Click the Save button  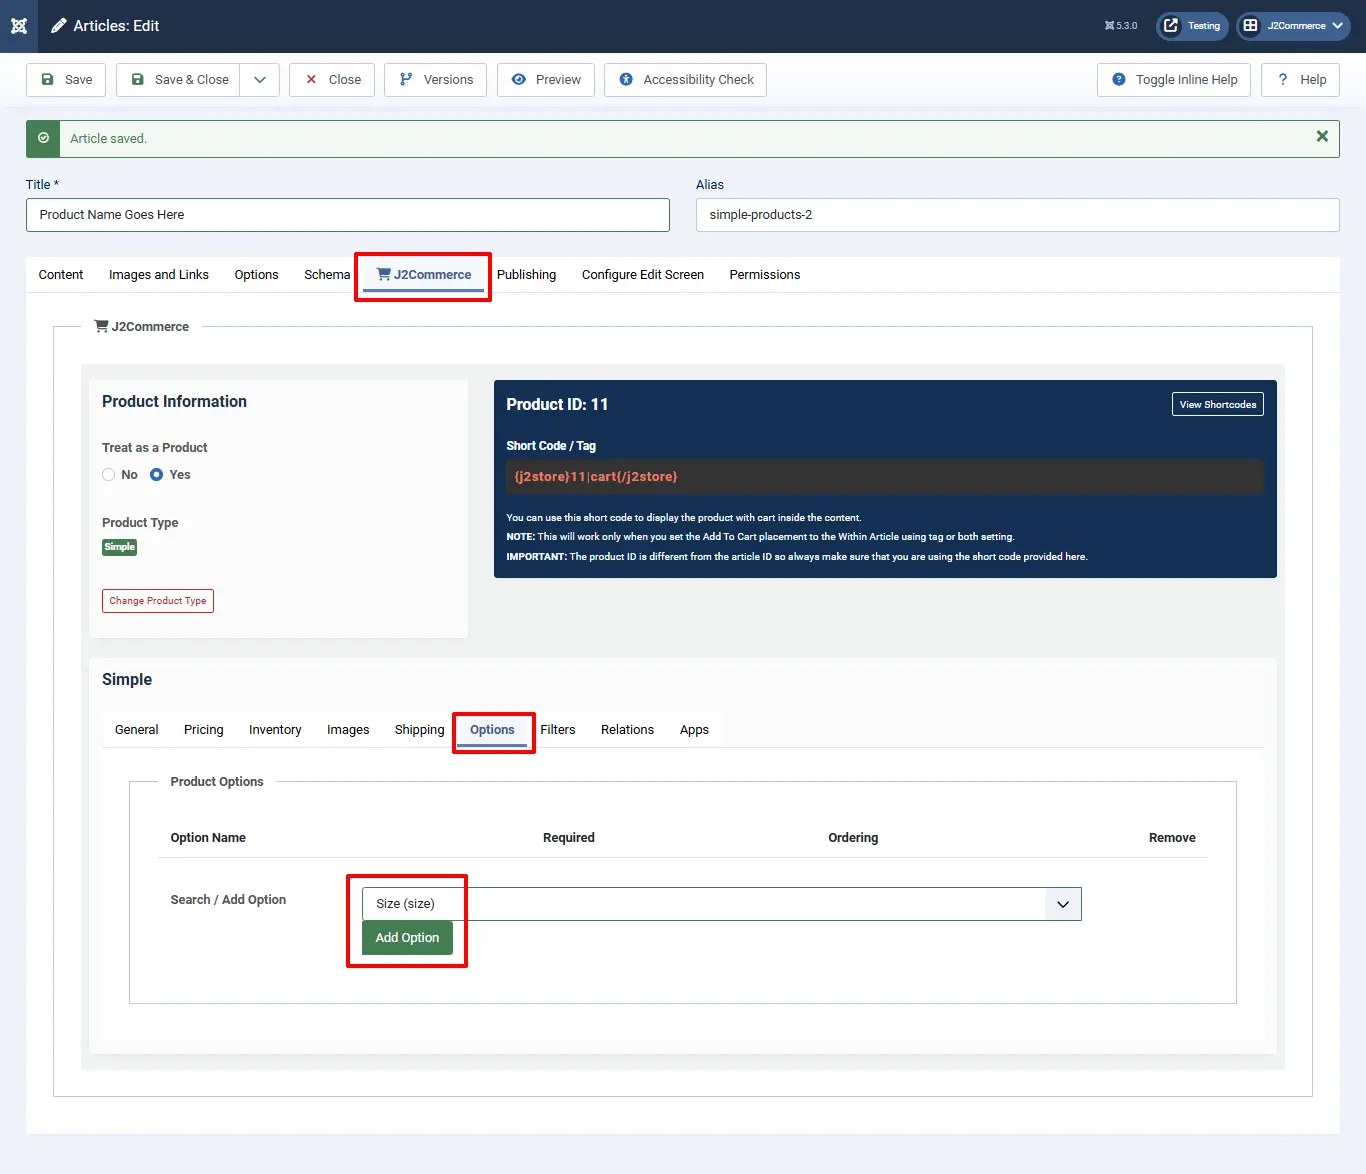66,80
